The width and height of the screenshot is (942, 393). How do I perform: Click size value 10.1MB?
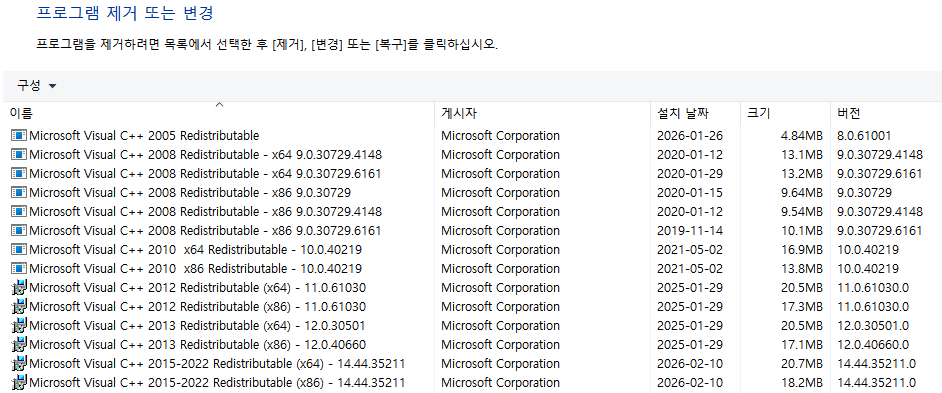(801, 231)
